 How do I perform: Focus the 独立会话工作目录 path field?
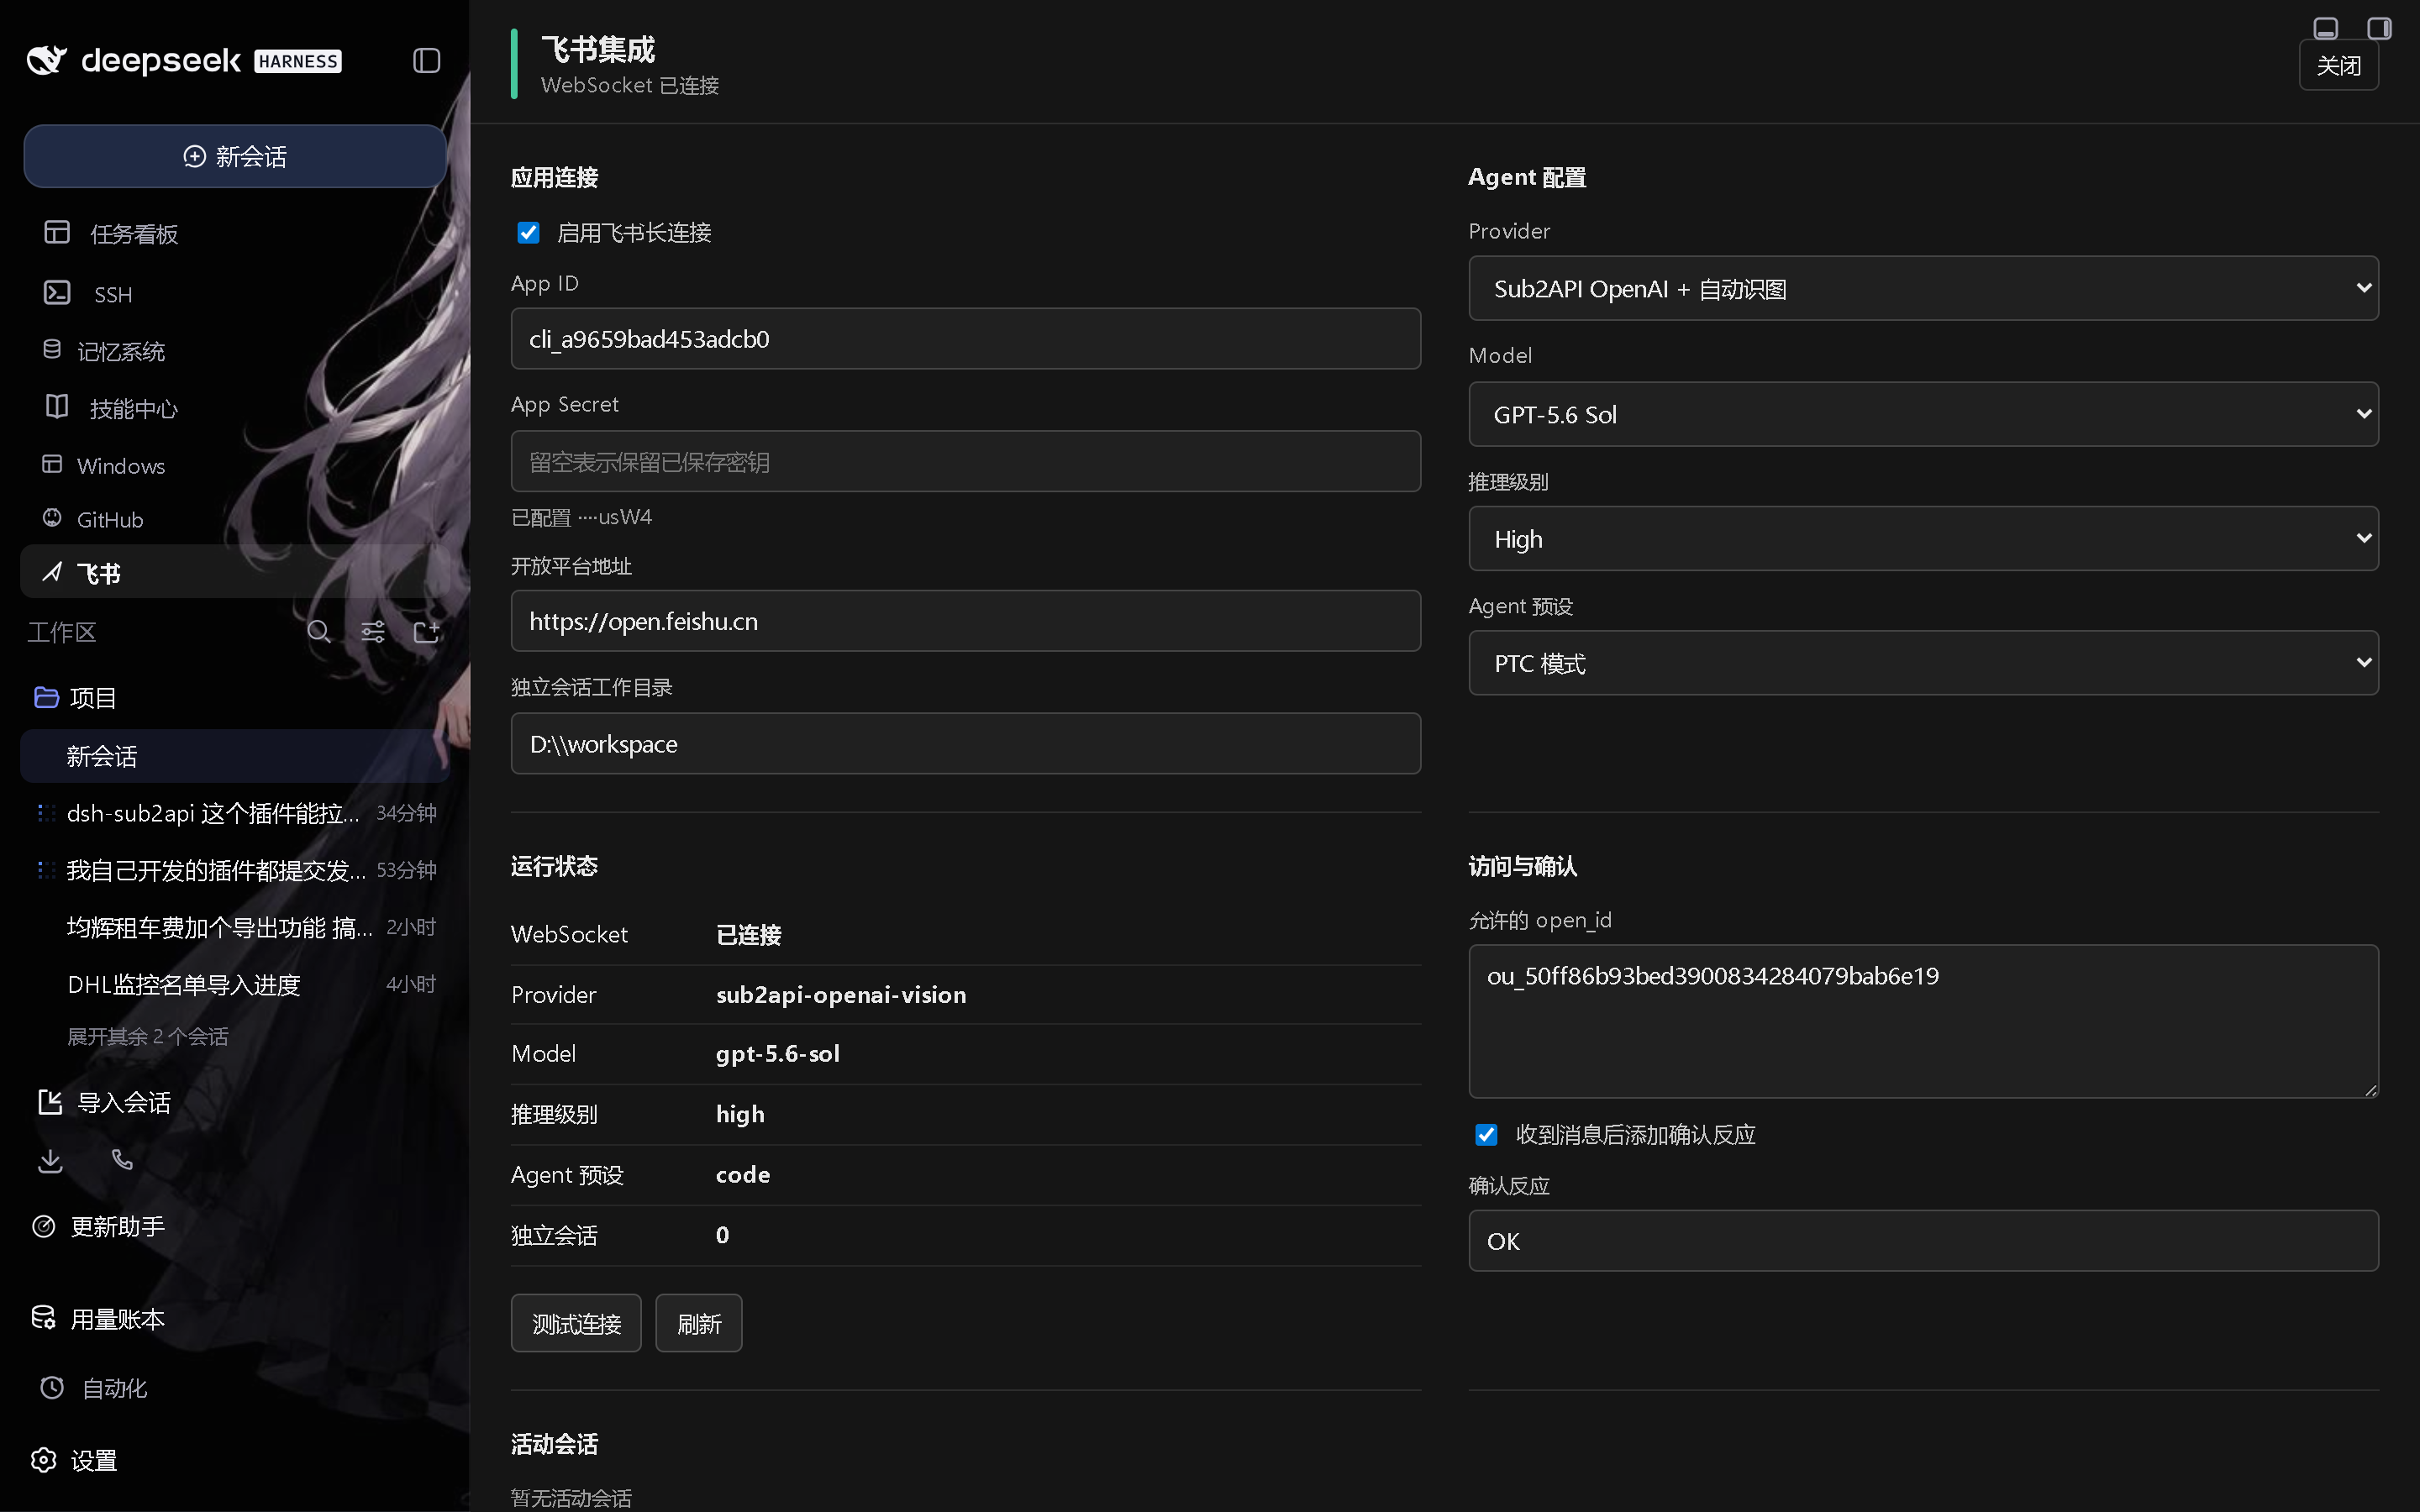966,743
